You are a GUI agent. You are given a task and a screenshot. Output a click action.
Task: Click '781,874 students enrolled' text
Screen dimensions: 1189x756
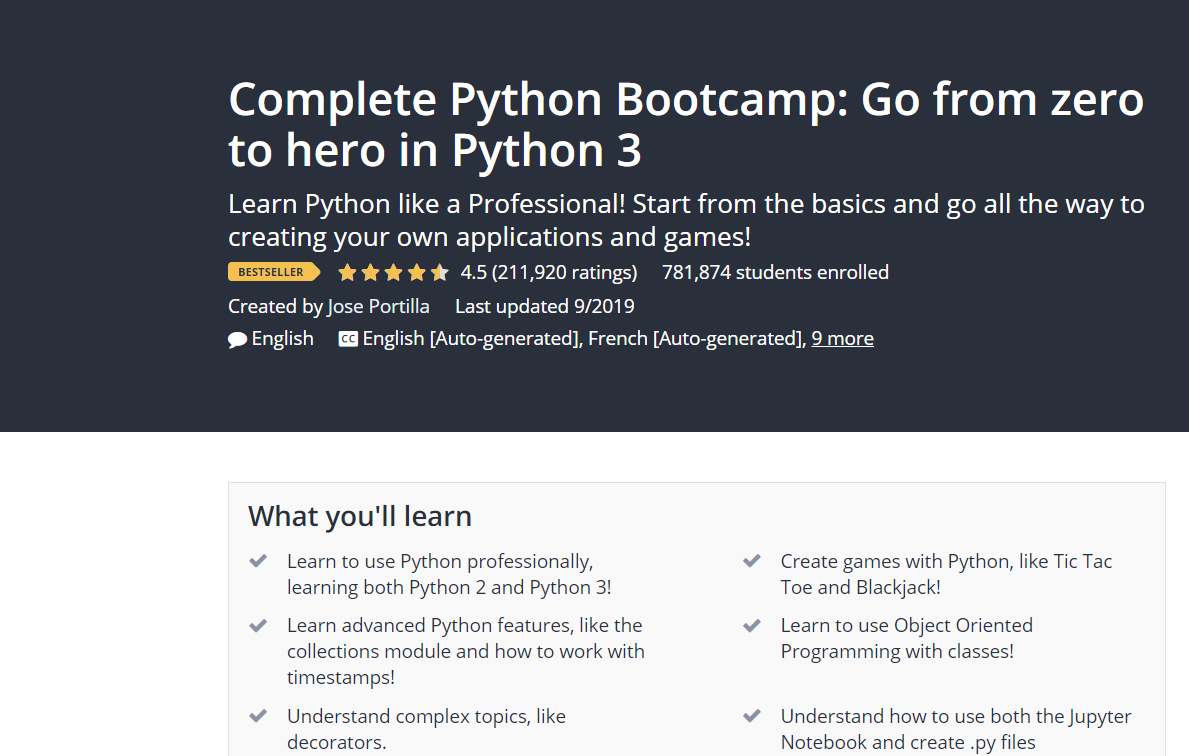(775, 271)
